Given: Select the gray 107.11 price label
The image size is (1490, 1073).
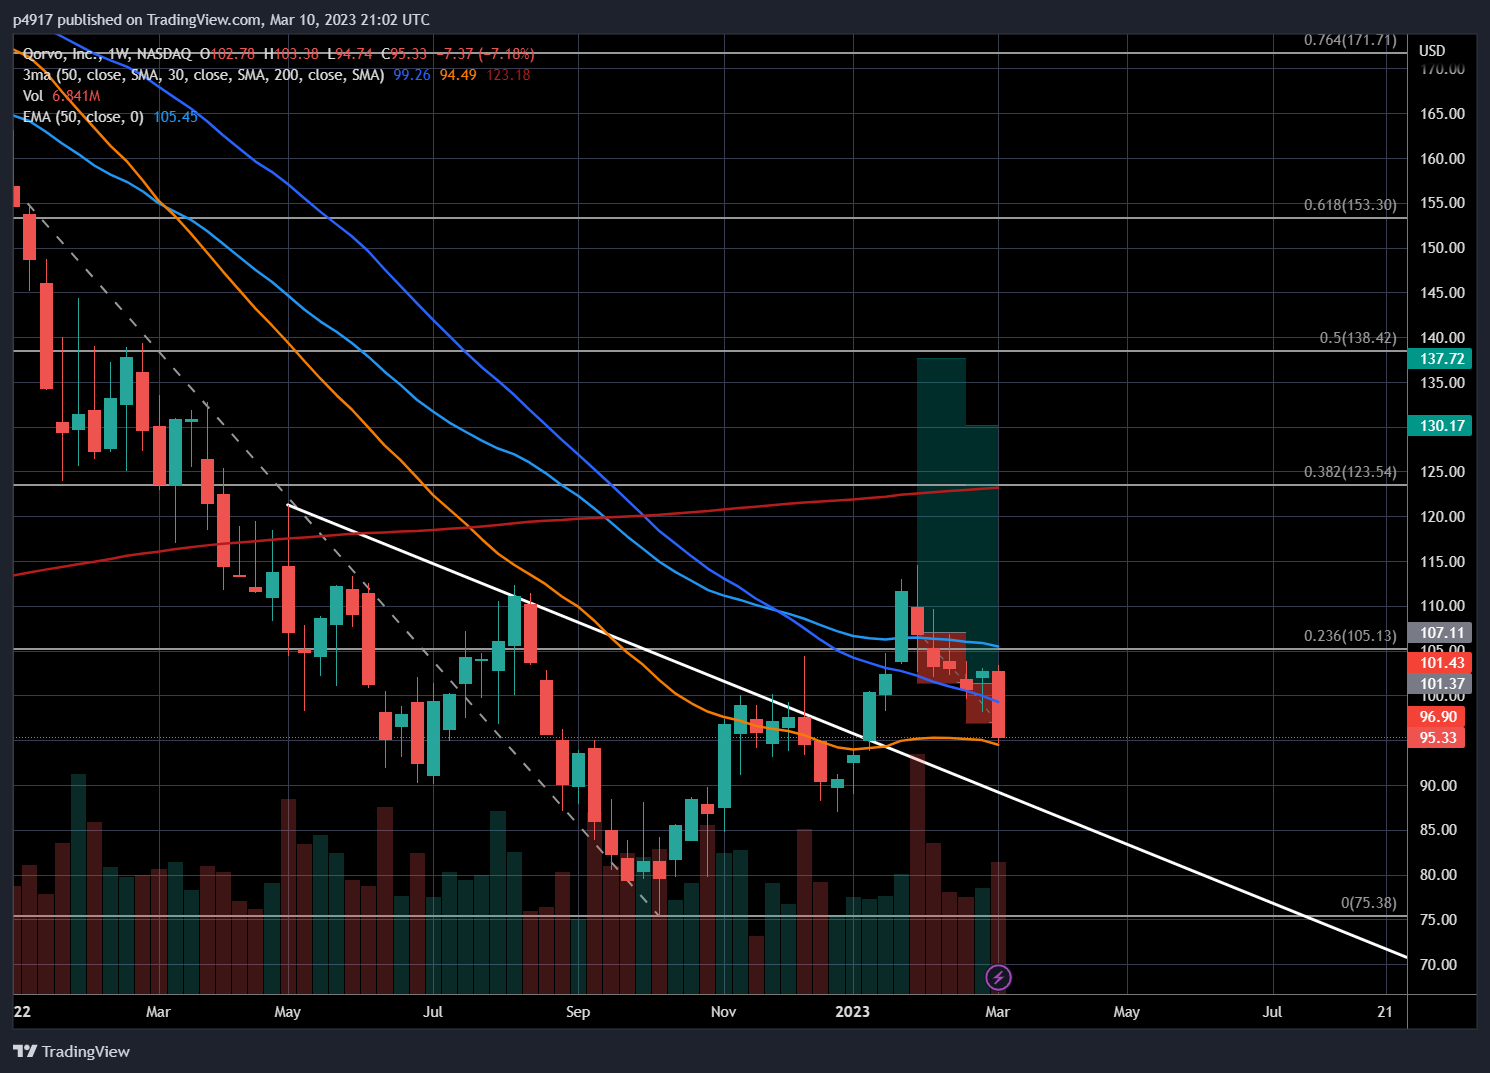Looking at the screenshot, I should tap(1441, 632).
